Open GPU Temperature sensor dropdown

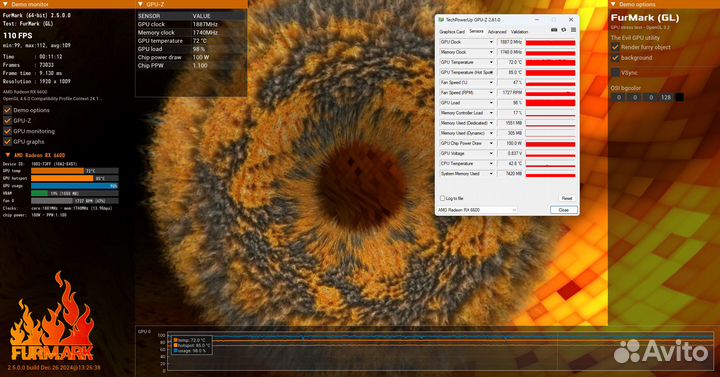[491, 62]
